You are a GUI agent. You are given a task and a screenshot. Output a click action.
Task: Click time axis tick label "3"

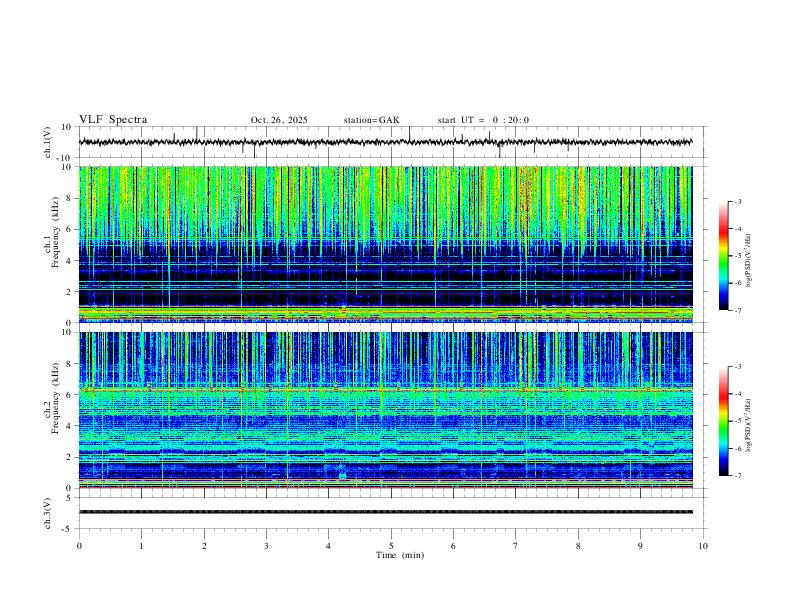point(266,546)
